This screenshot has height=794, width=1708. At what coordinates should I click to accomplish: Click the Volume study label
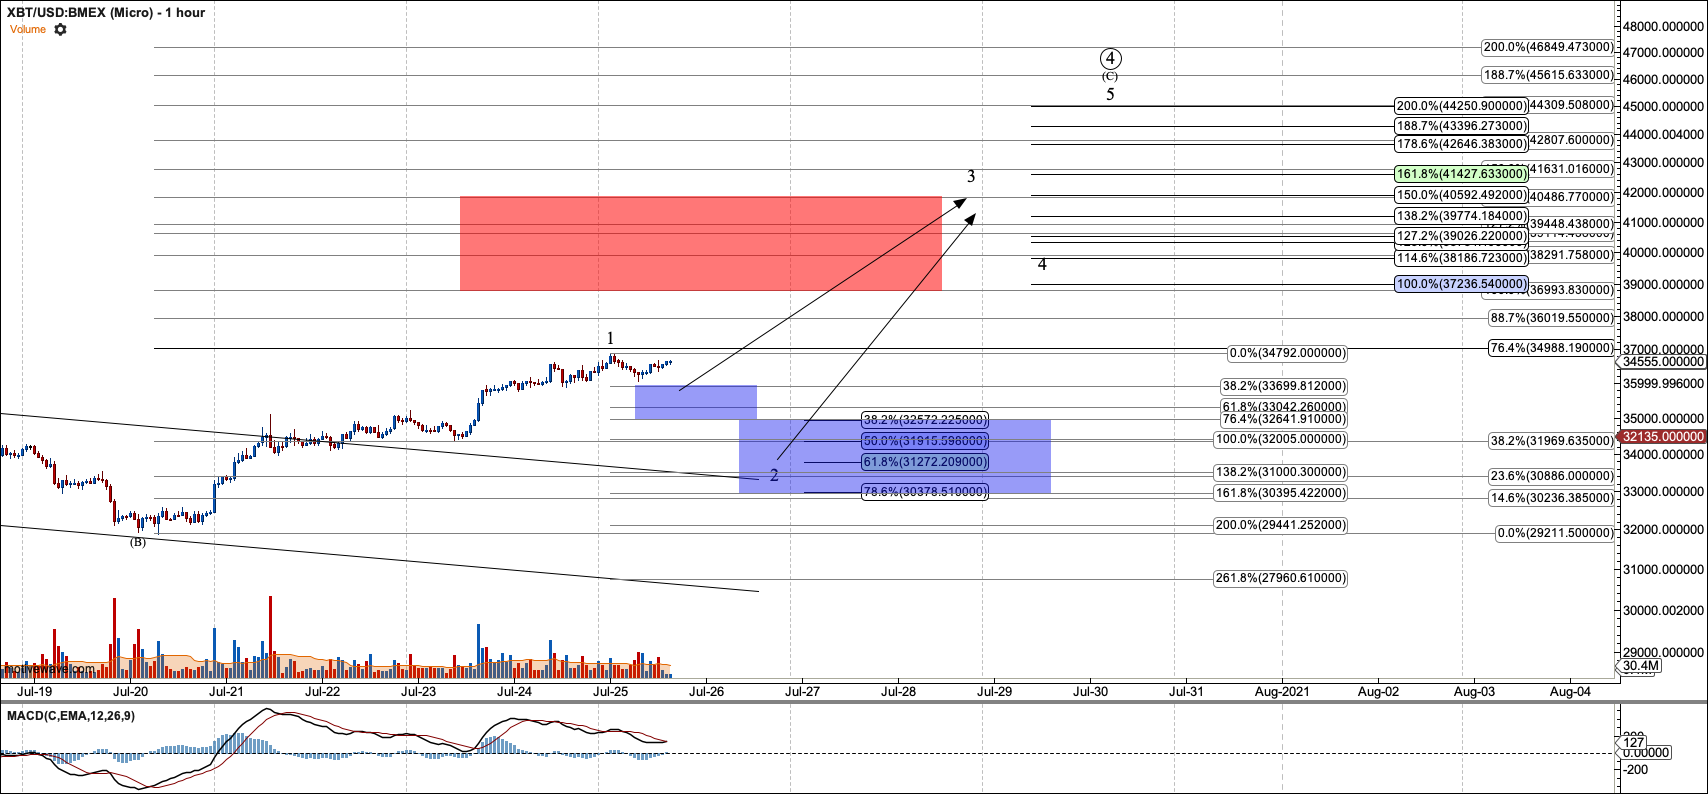[x=28, y=30]
